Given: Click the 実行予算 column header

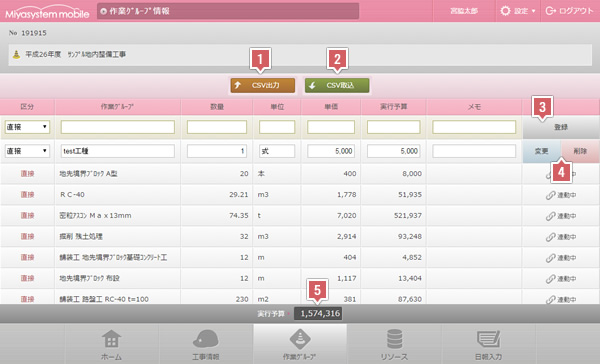Looking at the screenshot, I should point(393,107).
